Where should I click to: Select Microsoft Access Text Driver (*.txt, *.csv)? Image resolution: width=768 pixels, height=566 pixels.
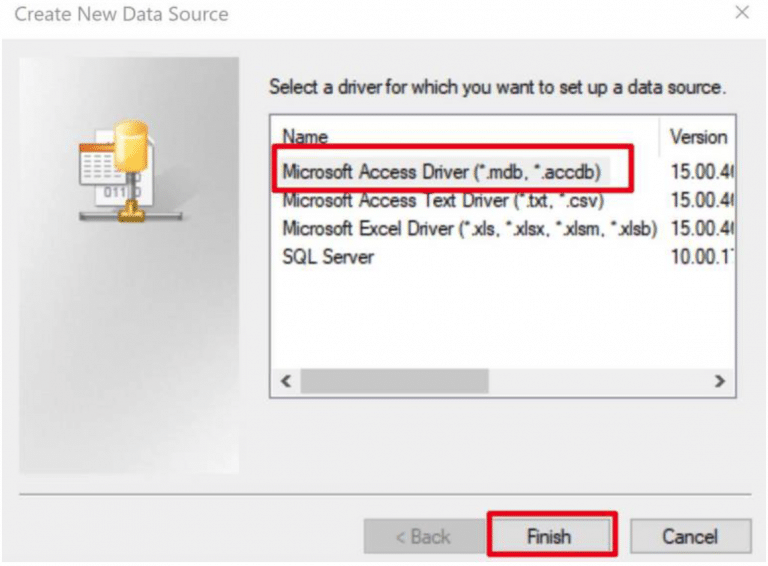pyautogui.click(x=443, y=200)
